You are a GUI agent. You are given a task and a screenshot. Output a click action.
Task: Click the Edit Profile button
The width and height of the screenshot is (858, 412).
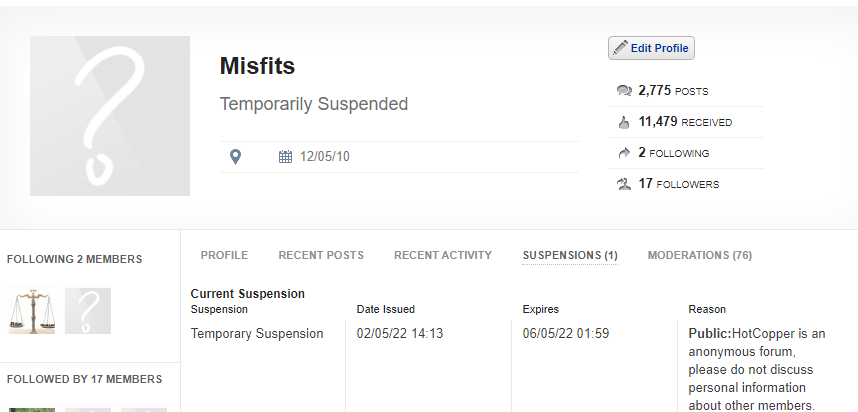pos(651,48)
